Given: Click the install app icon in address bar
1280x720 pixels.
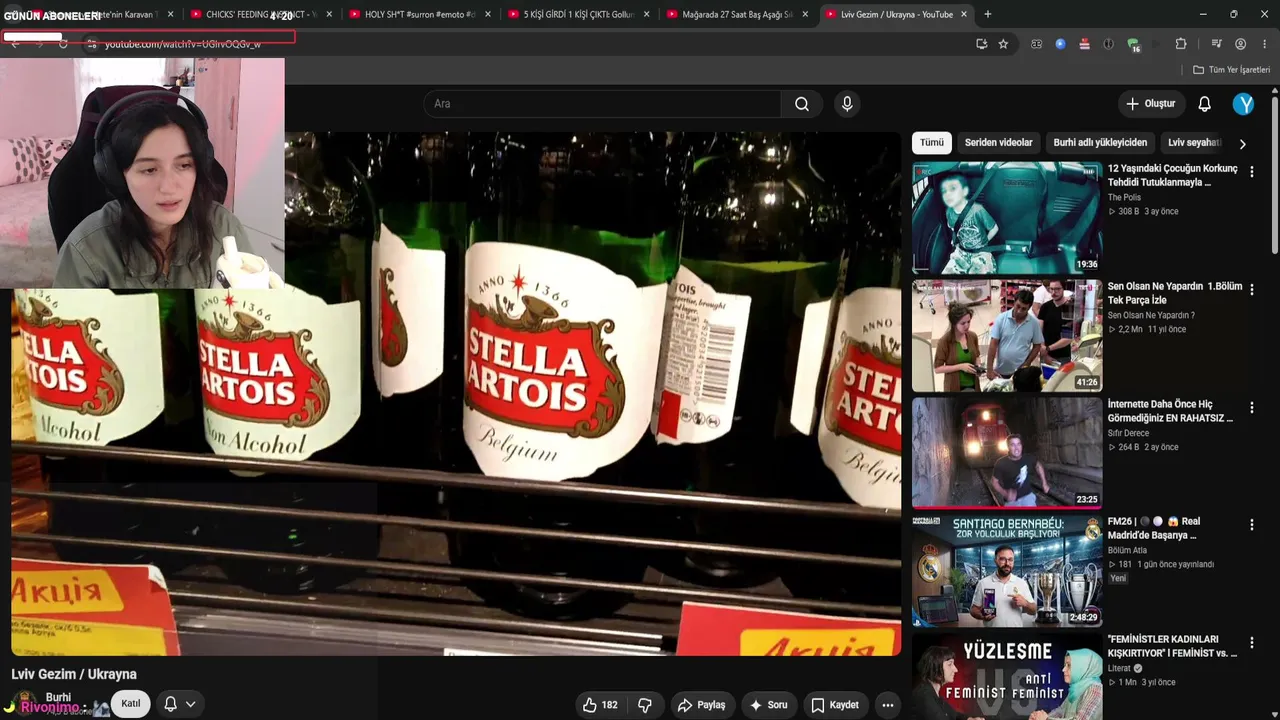Looking at the screenshot, I should coord(981,44).
